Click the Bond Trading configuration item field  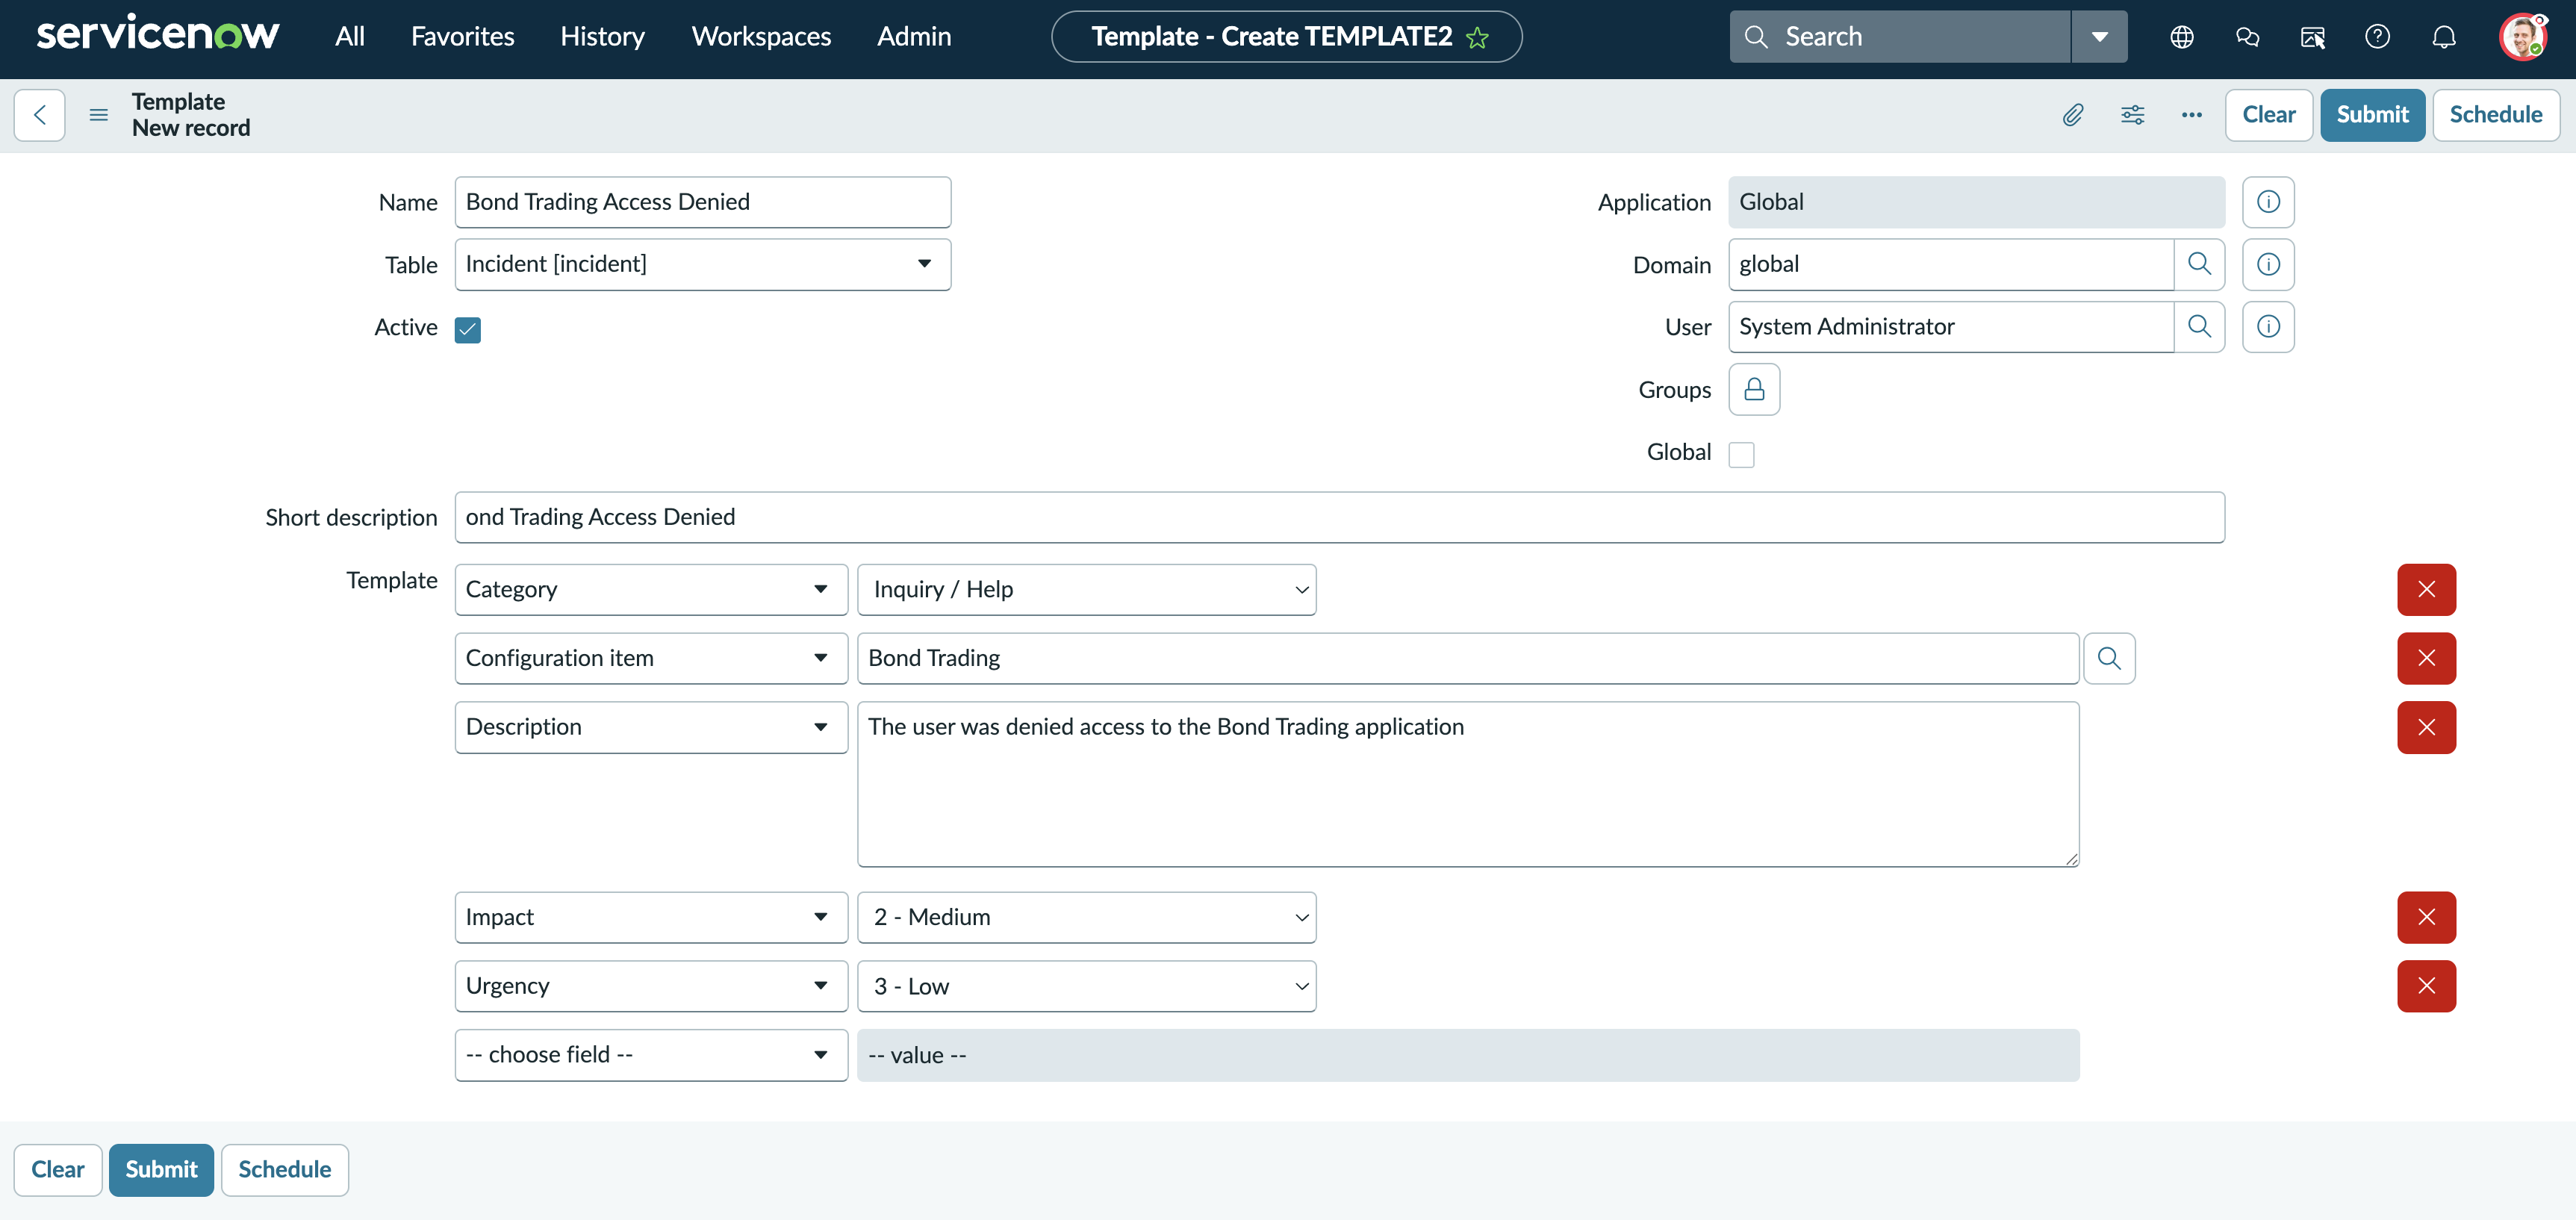coord(1468,658)
